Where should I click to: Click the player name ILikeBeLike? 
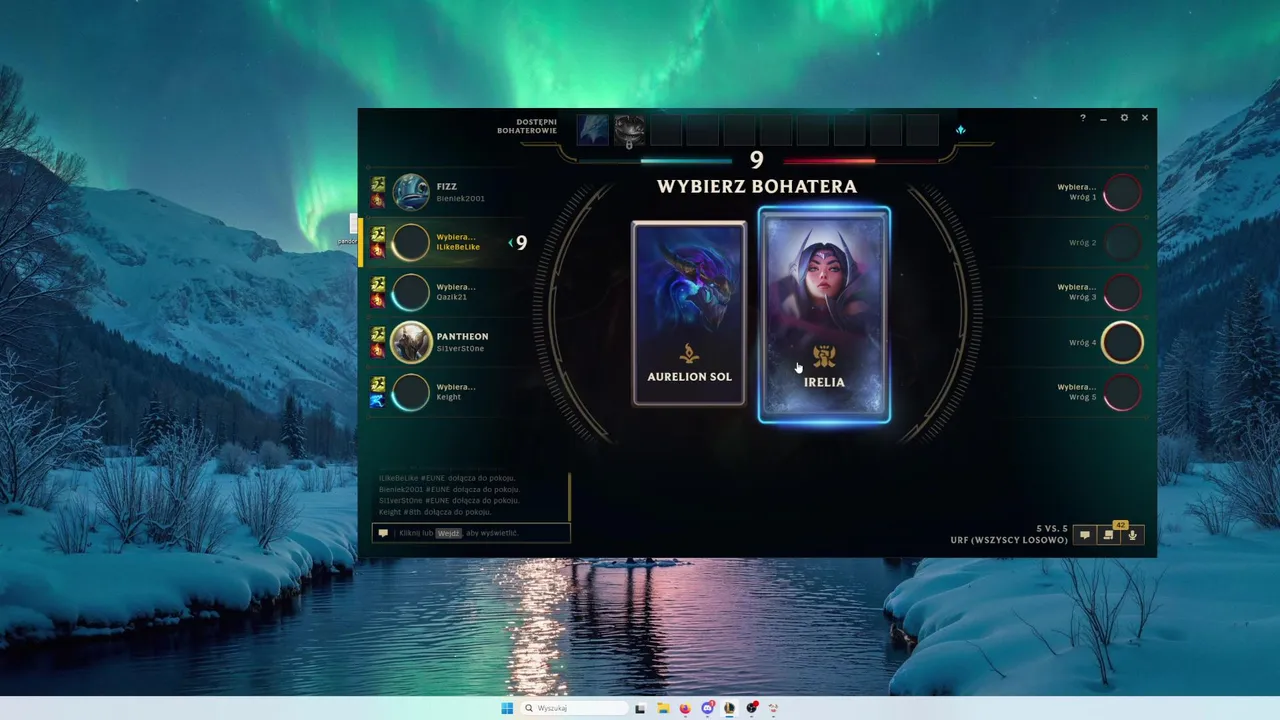pos(458,247)
